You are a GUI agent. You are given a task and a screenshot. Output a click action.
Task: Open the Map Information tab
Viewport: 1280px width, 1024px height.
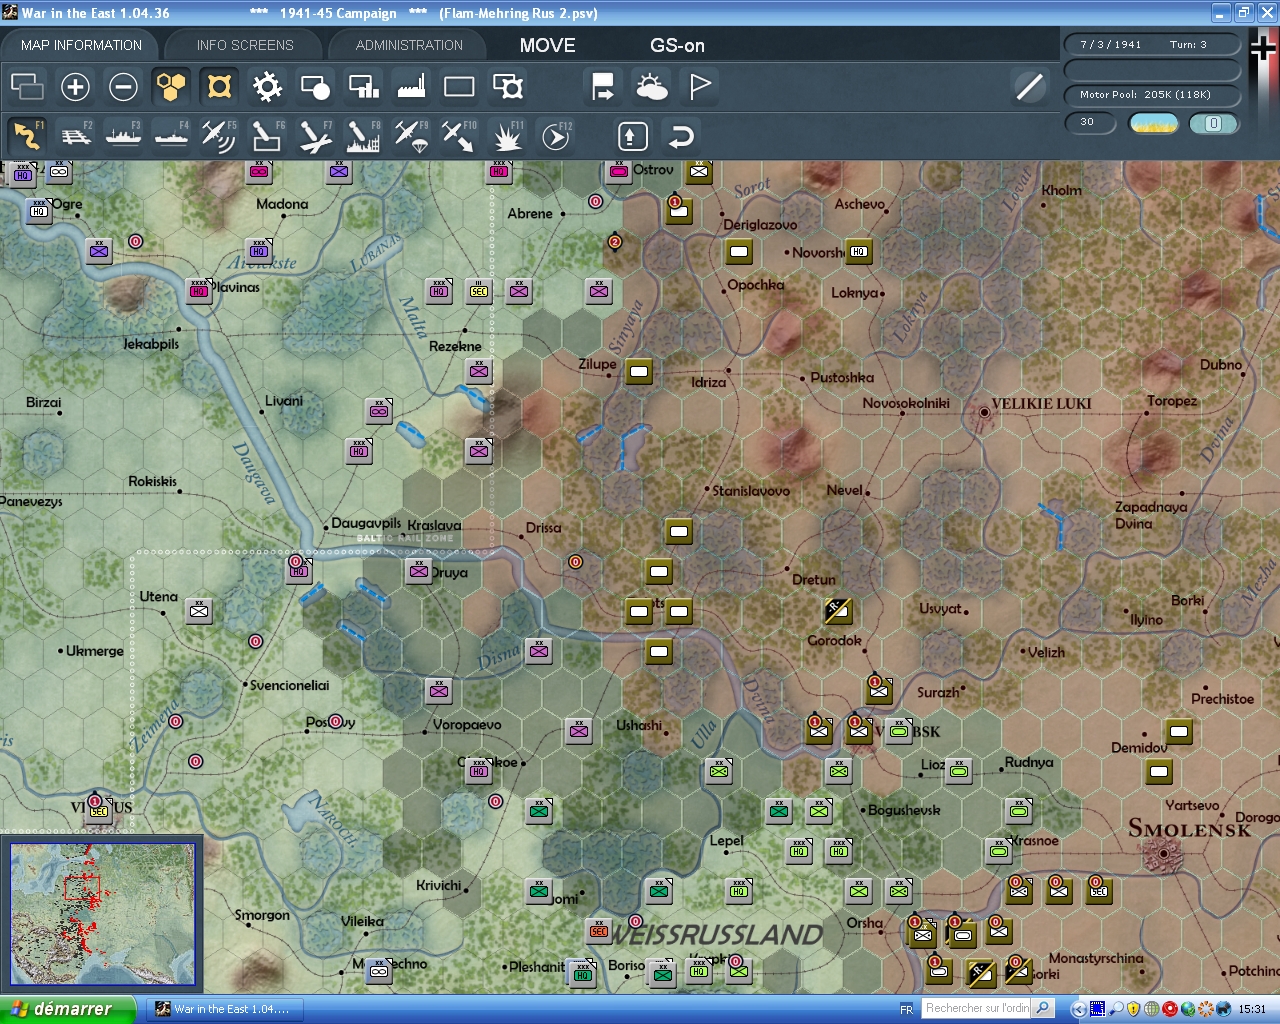(x=81, y=45)
